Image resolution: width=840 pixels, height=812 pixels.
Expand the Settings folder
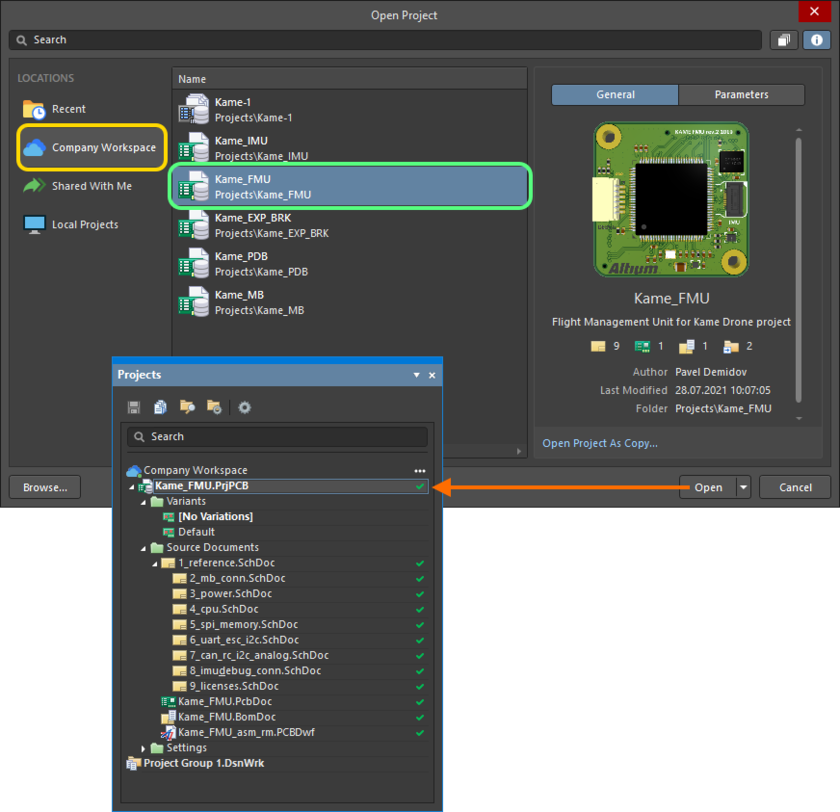tap(143, 747)
